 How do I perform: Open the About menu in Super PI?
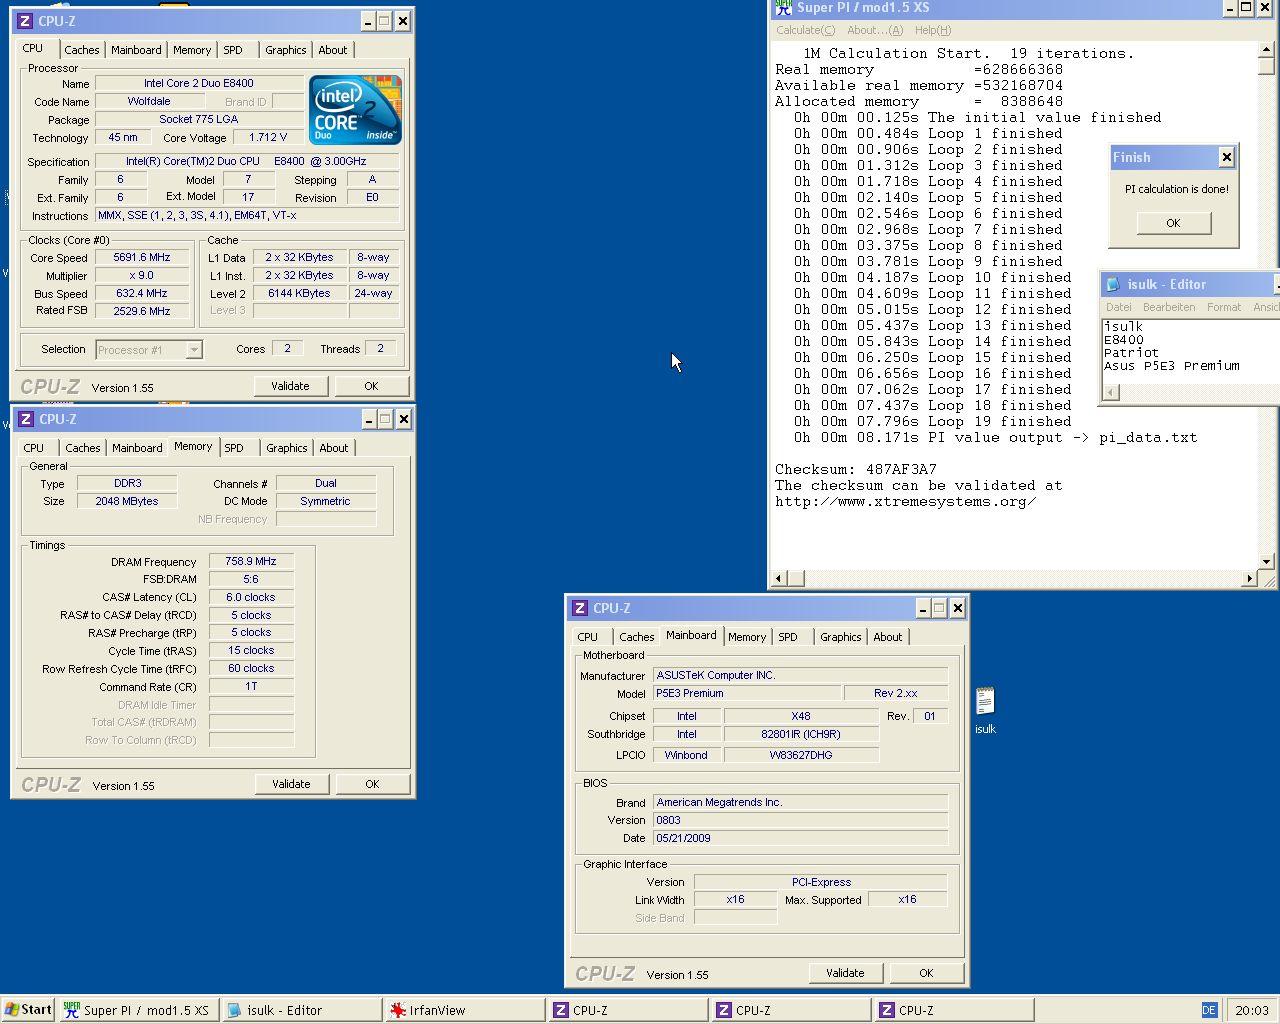875,30
